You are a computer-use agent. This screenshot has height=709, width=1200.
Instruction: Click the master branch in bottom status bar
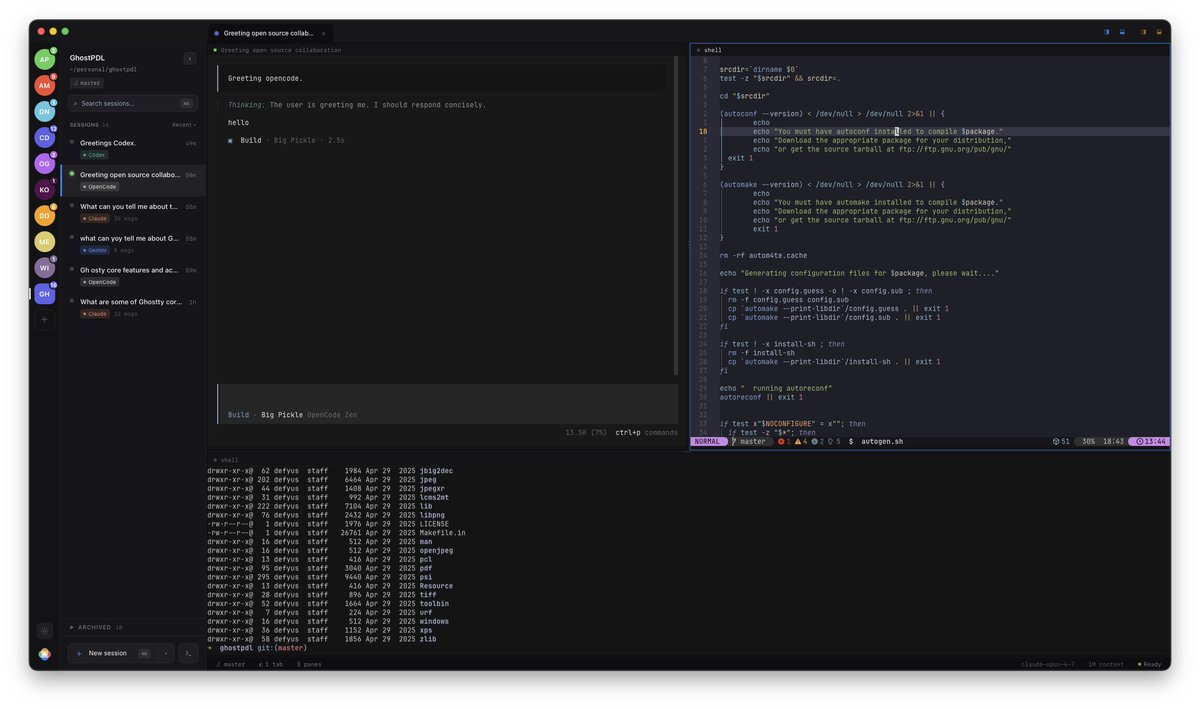pyautogui.click(x=230, y=664)
